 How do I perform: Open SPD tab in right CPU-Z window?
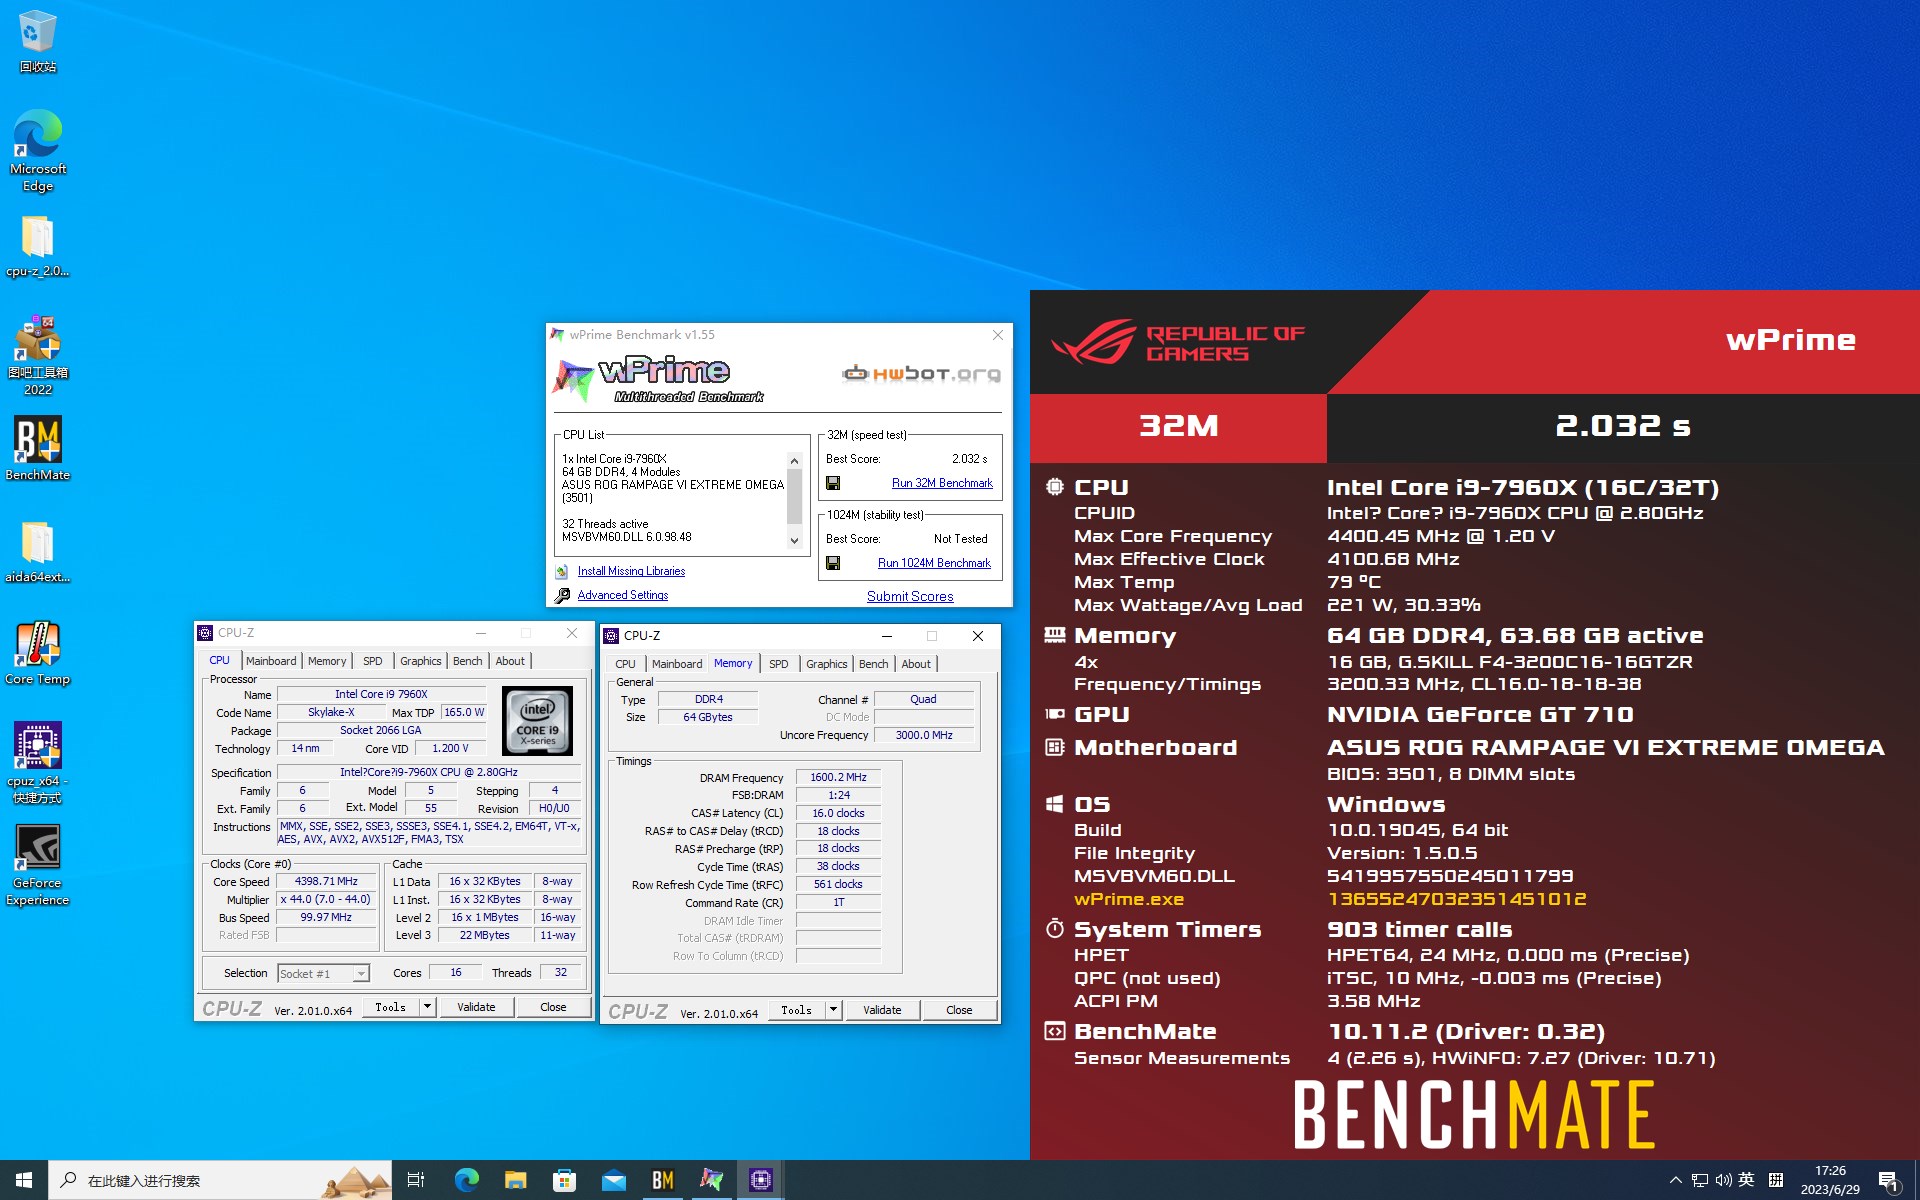click(x=778, y=664)
